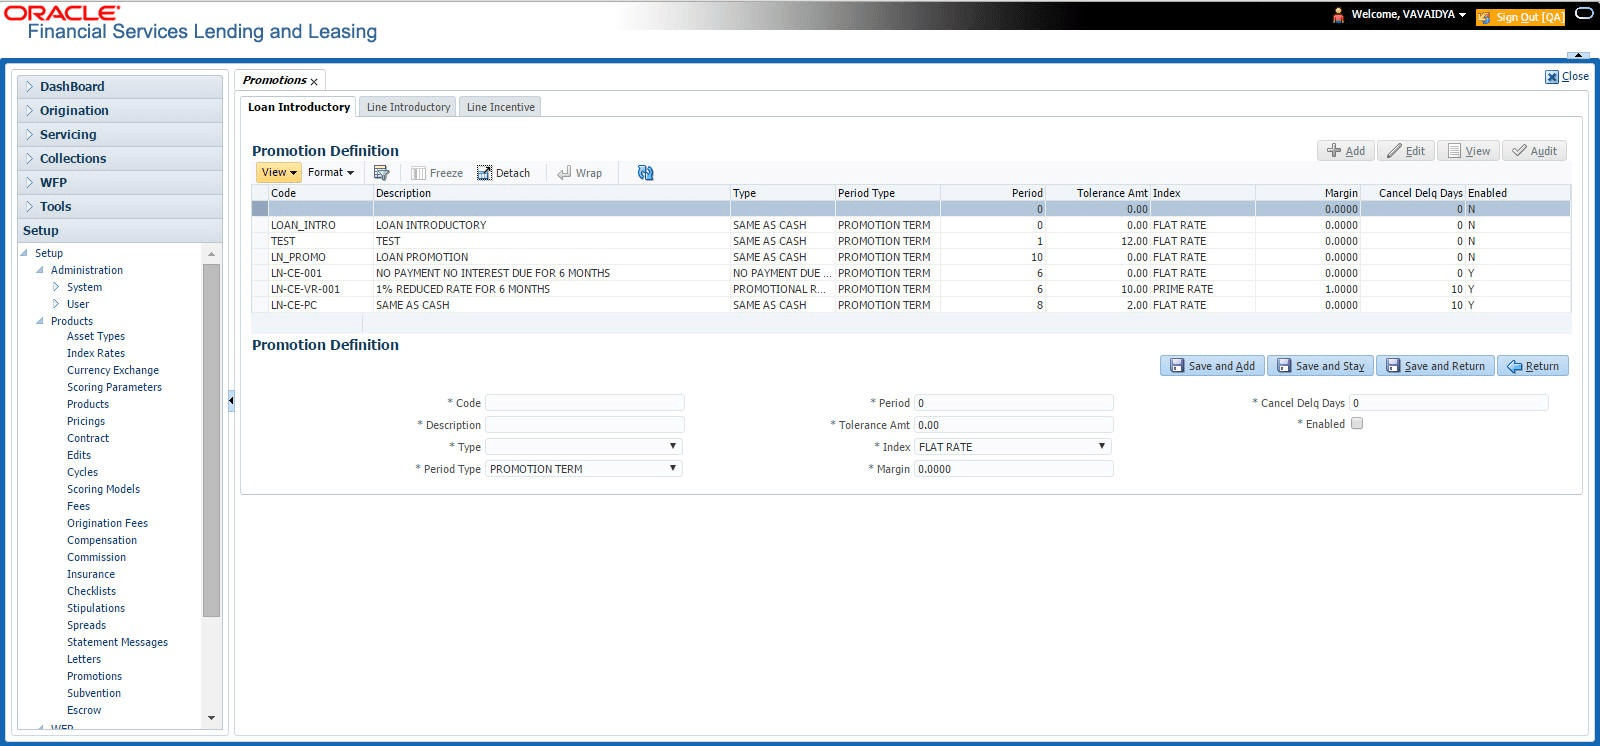
Task: Collapse the Products tree group
Action: coord(40,321)
